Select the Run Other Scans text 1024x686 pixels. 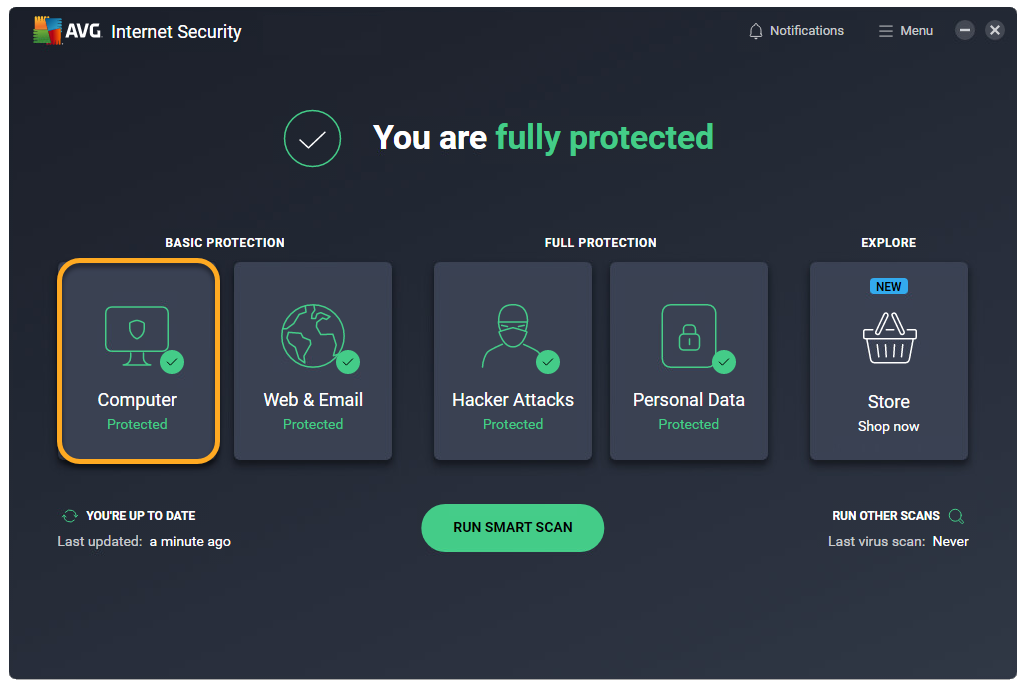pyautogui.click(x=885, y=516)
